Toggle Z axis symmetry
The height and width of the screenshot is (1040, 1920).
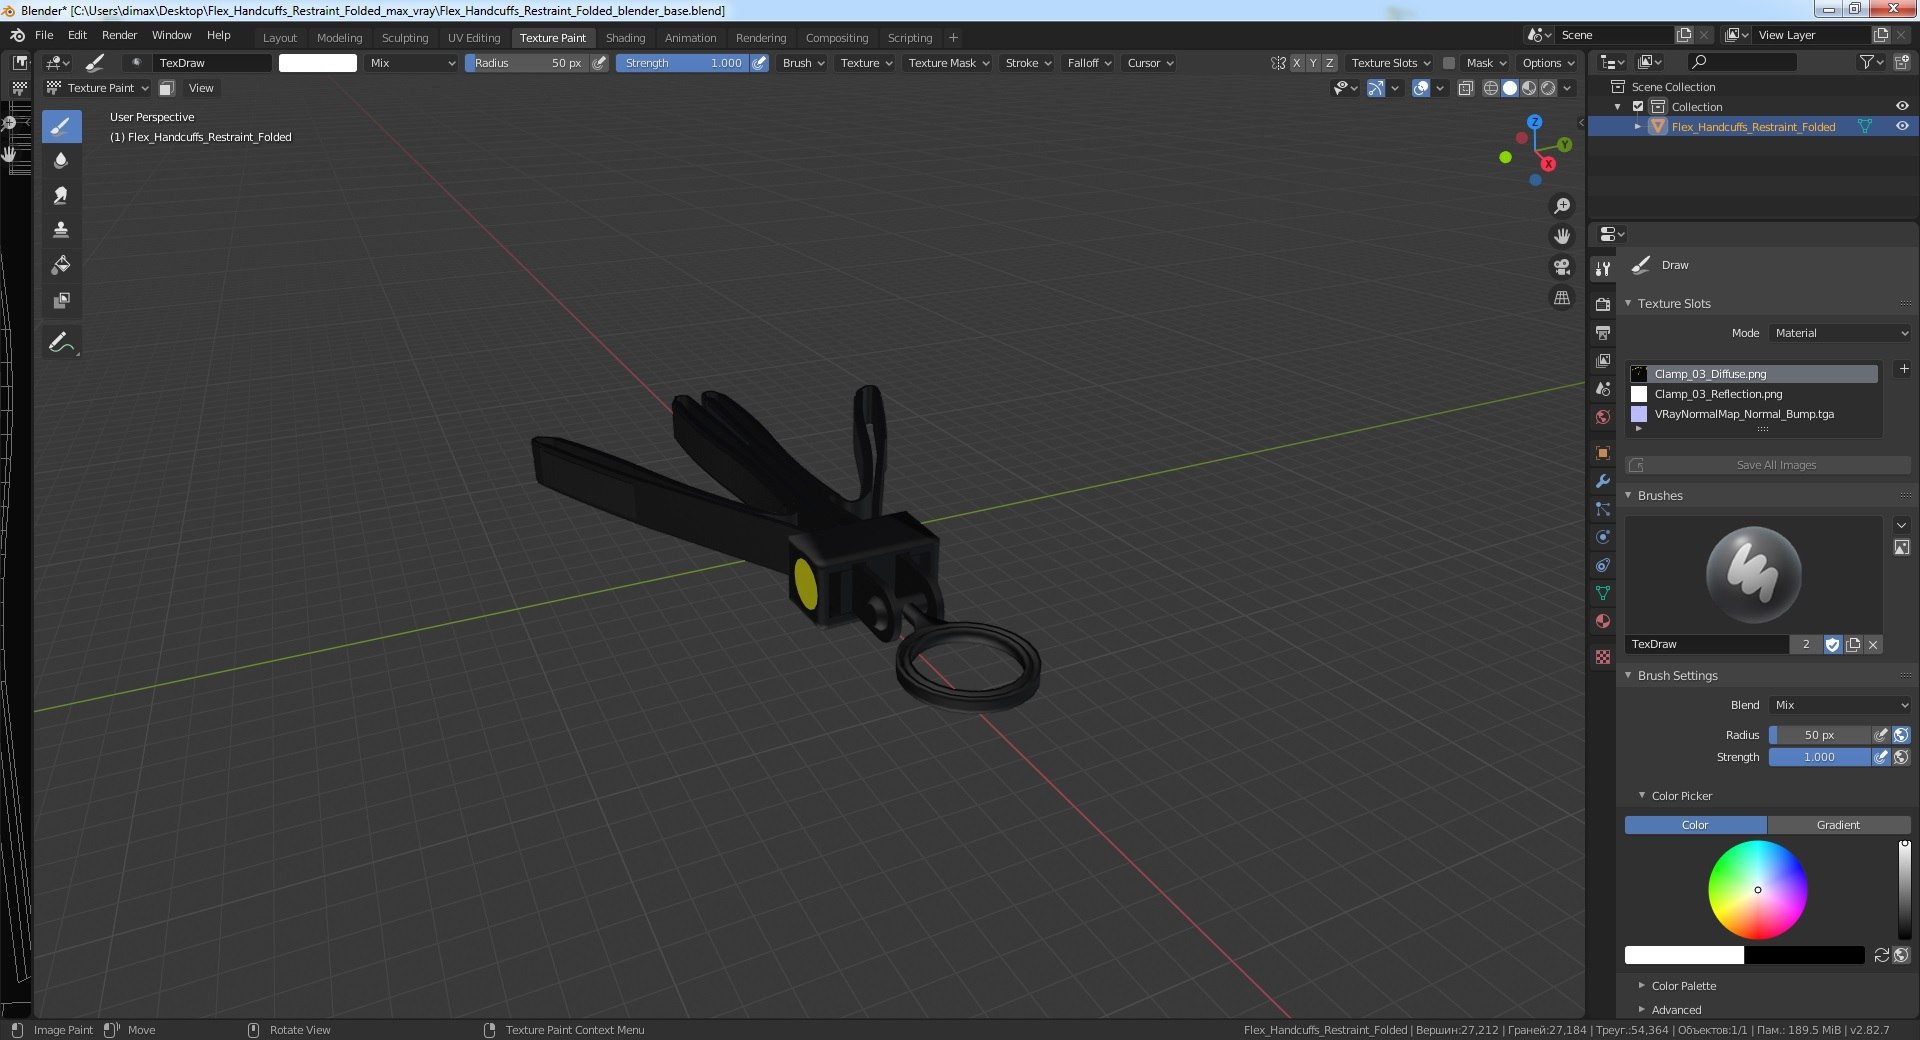coord(1329,63)
